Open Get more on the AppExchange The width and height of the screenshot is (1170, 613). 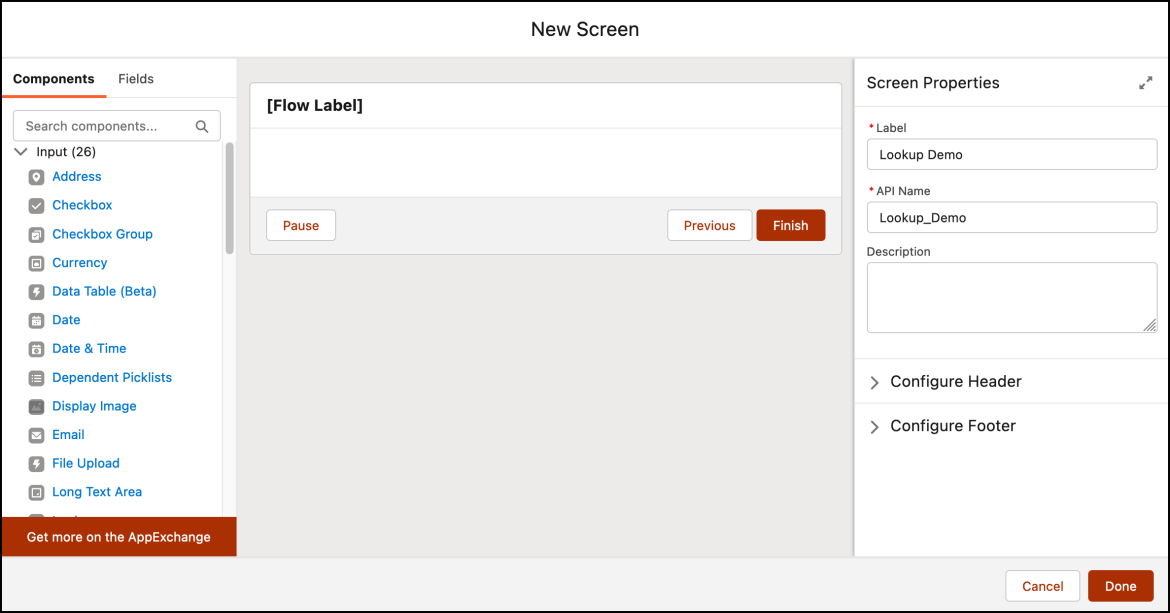pyautogui.click(x=118, y=537)
